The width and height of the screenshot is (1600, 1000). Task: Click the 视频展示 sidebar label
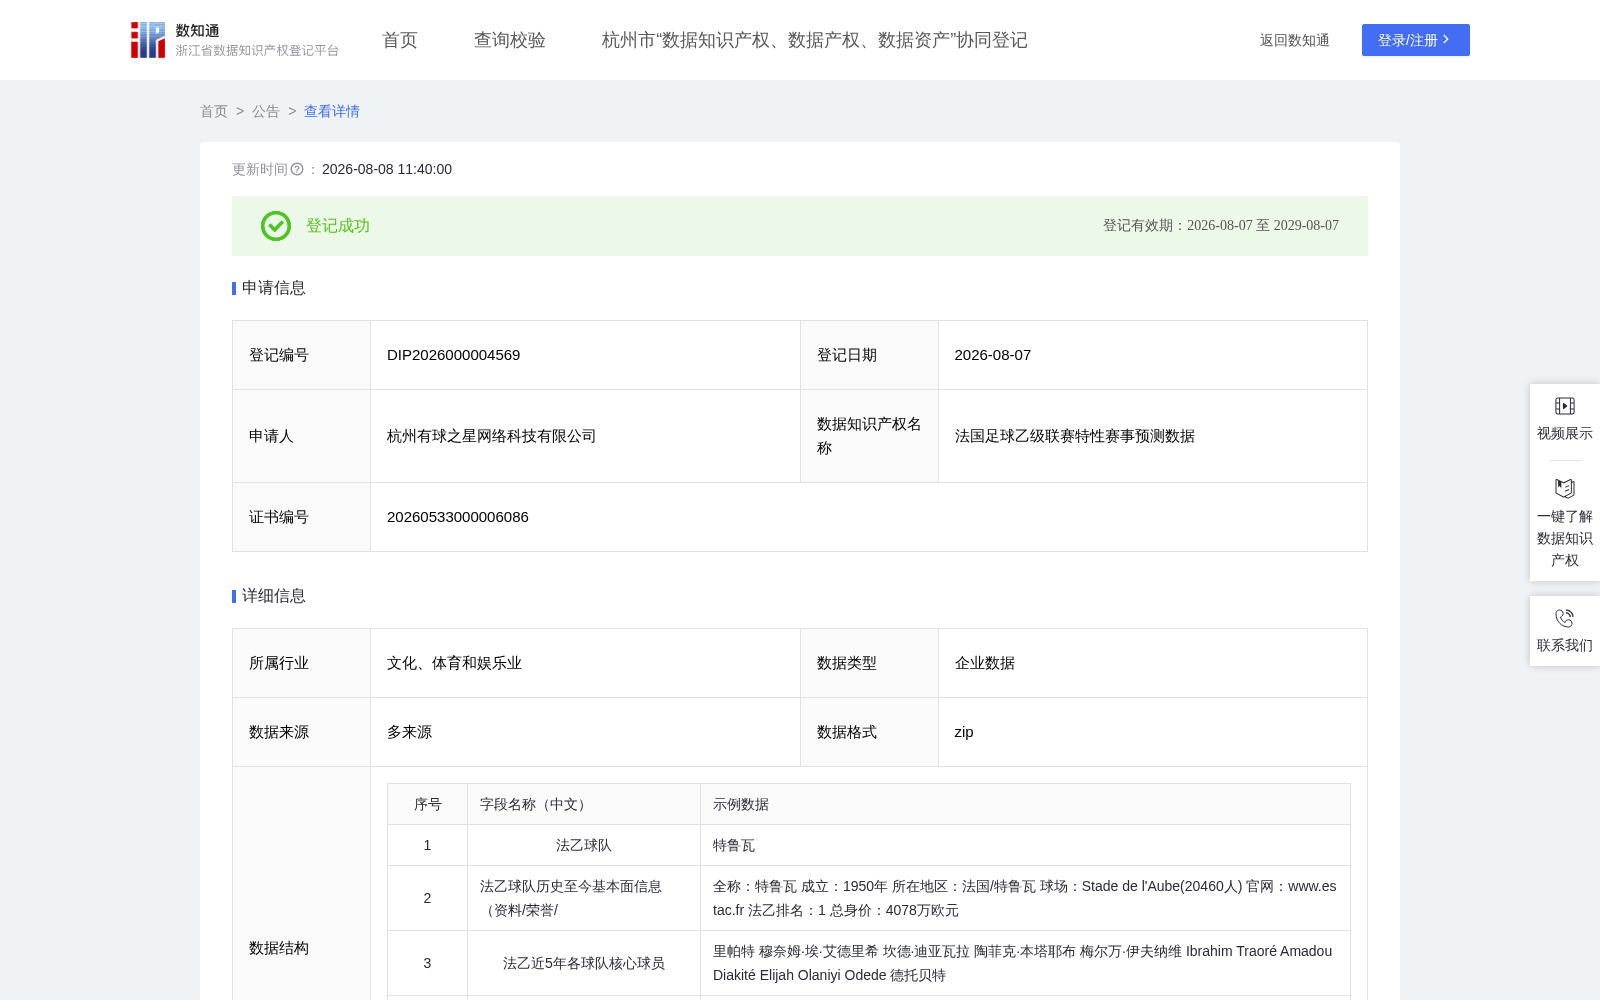pos(1565,433)
